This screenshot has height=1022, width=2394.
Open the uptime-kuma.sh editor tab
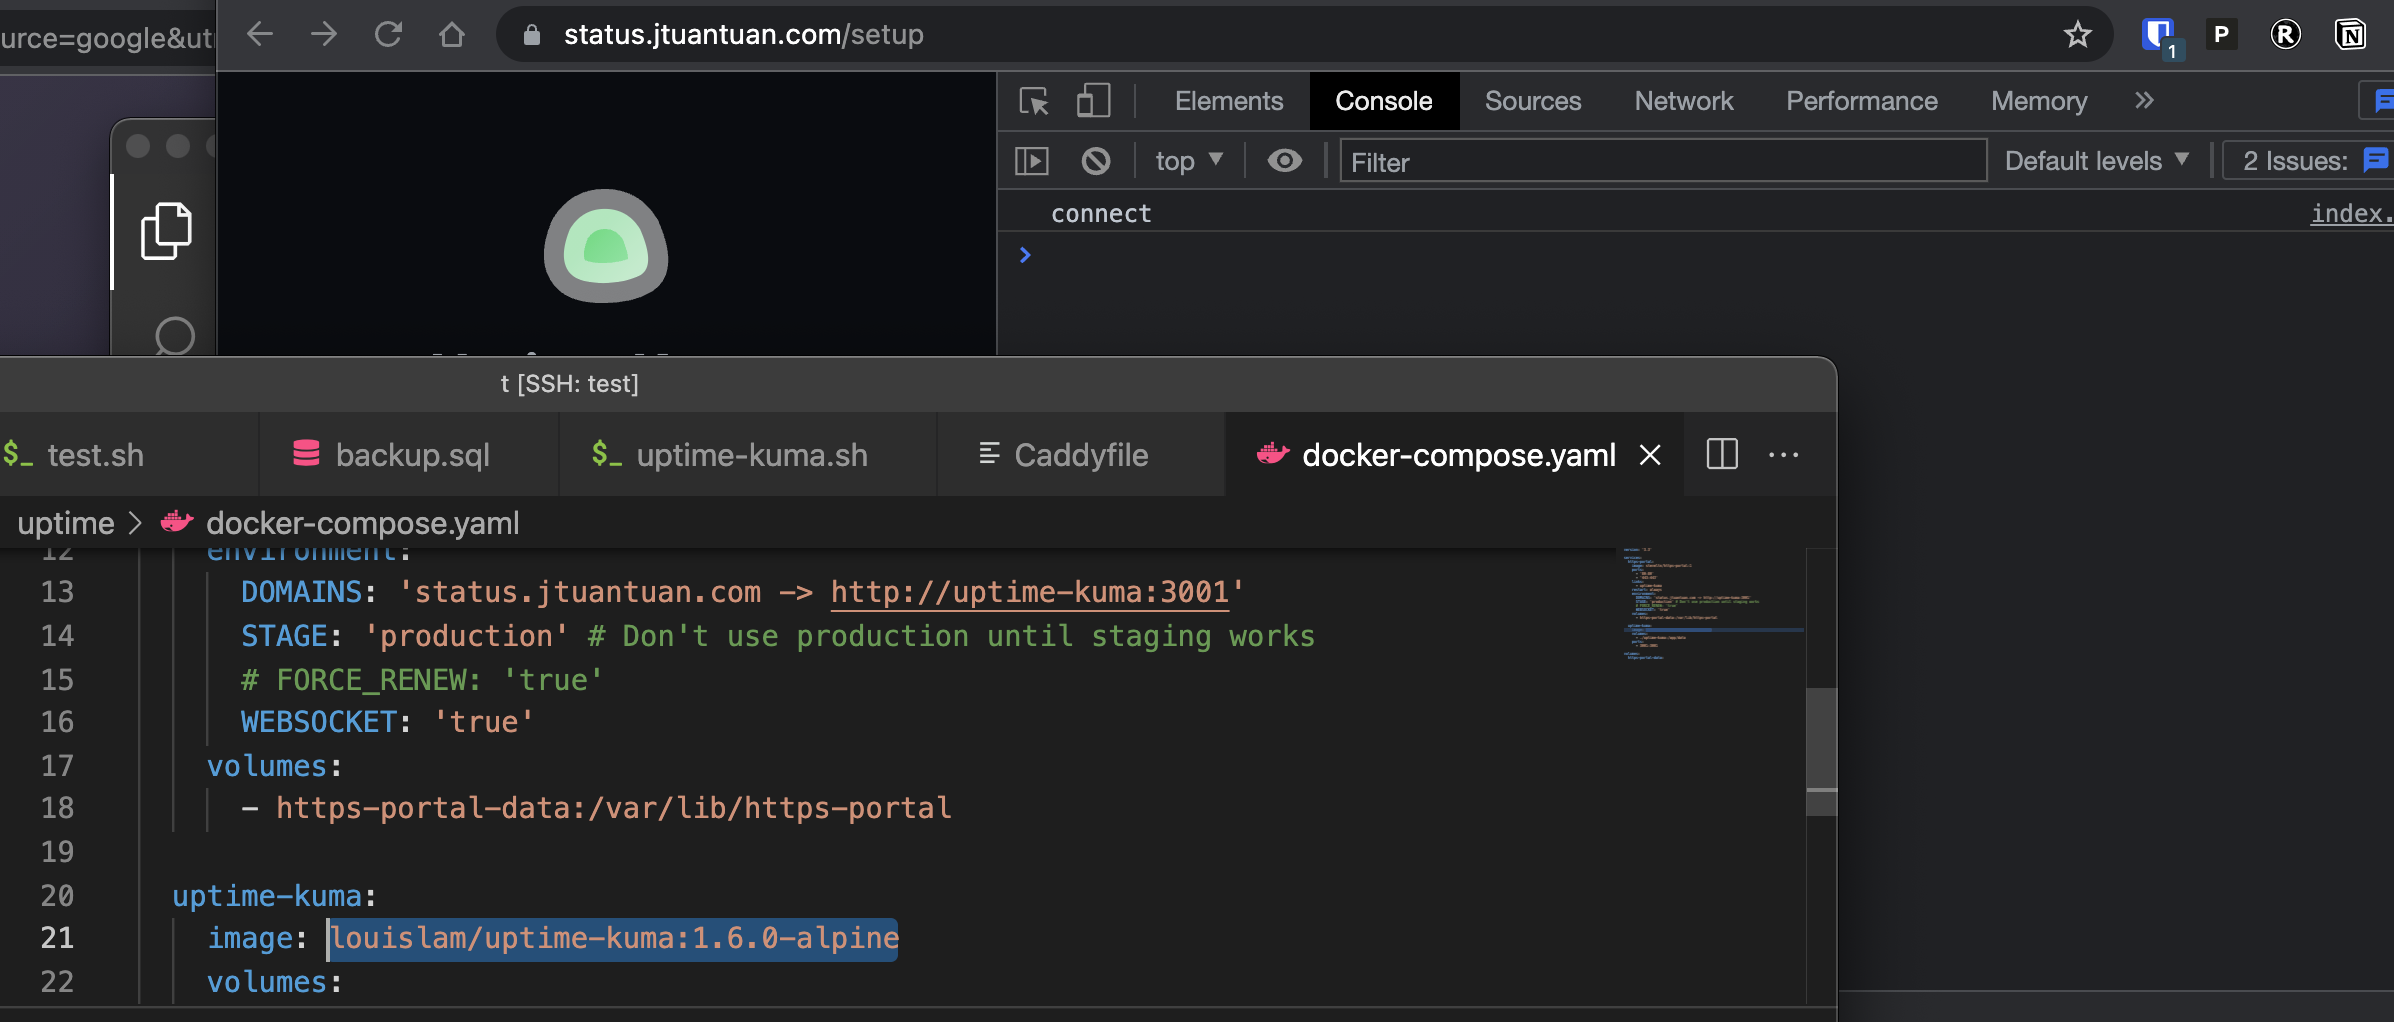tap(748, 455)
